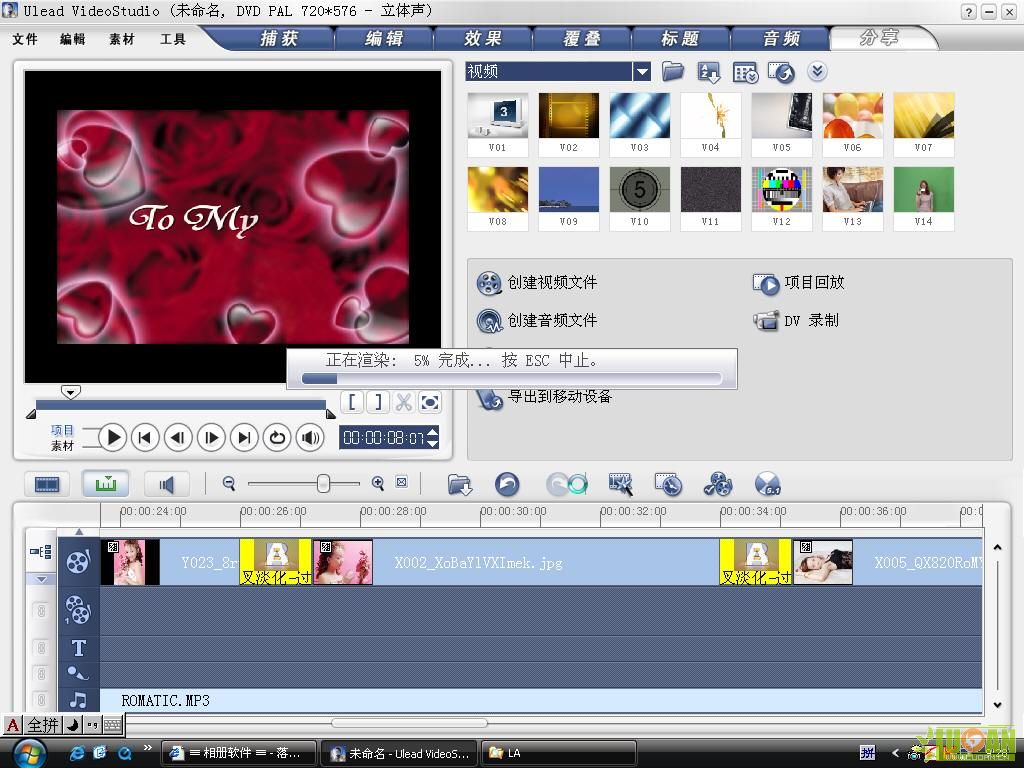1024x768 pixels.
Task: Open the library manager icon
Action: click(745, 72)
